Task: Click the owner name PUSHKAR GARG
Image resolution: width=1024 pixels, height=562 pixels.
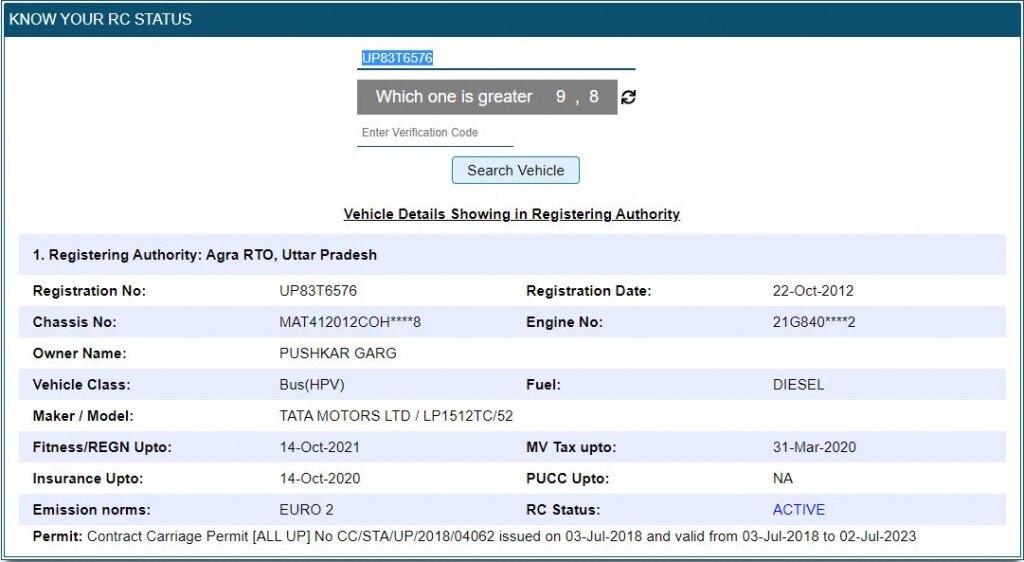Action: click(x=338, y=354)
